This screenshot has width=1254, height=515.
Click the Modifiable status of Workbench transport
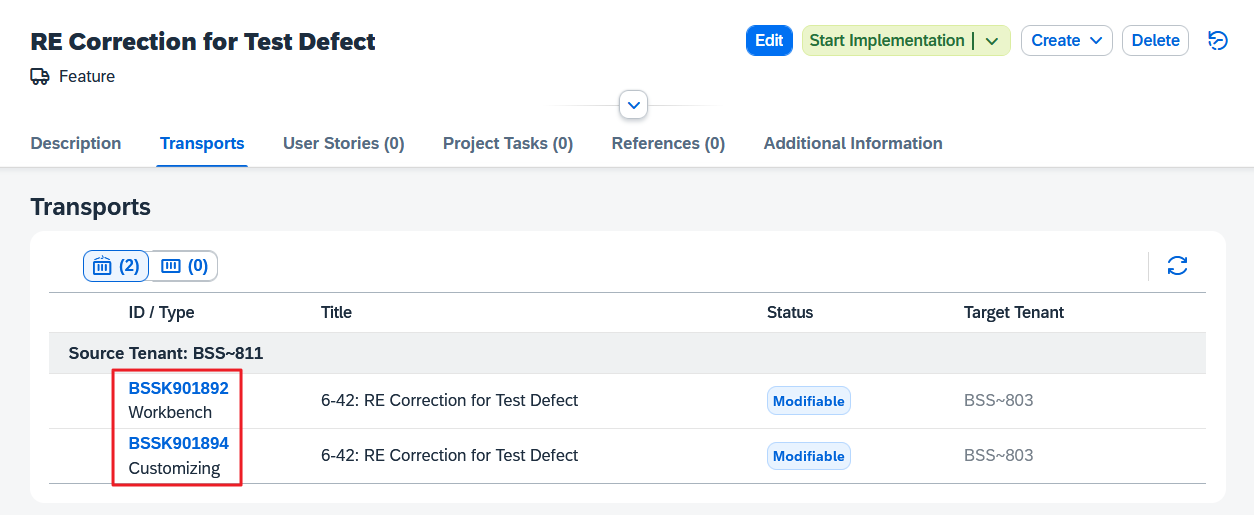click(809, 401)
